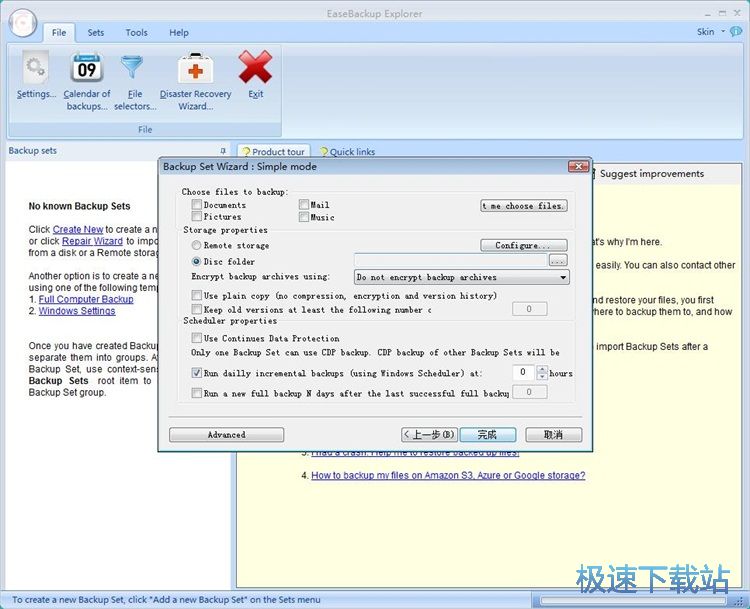This screenshot has height=609, width=750.
Task: Close the Backup Set Wizard dialog
Action: tap(578, 166)
